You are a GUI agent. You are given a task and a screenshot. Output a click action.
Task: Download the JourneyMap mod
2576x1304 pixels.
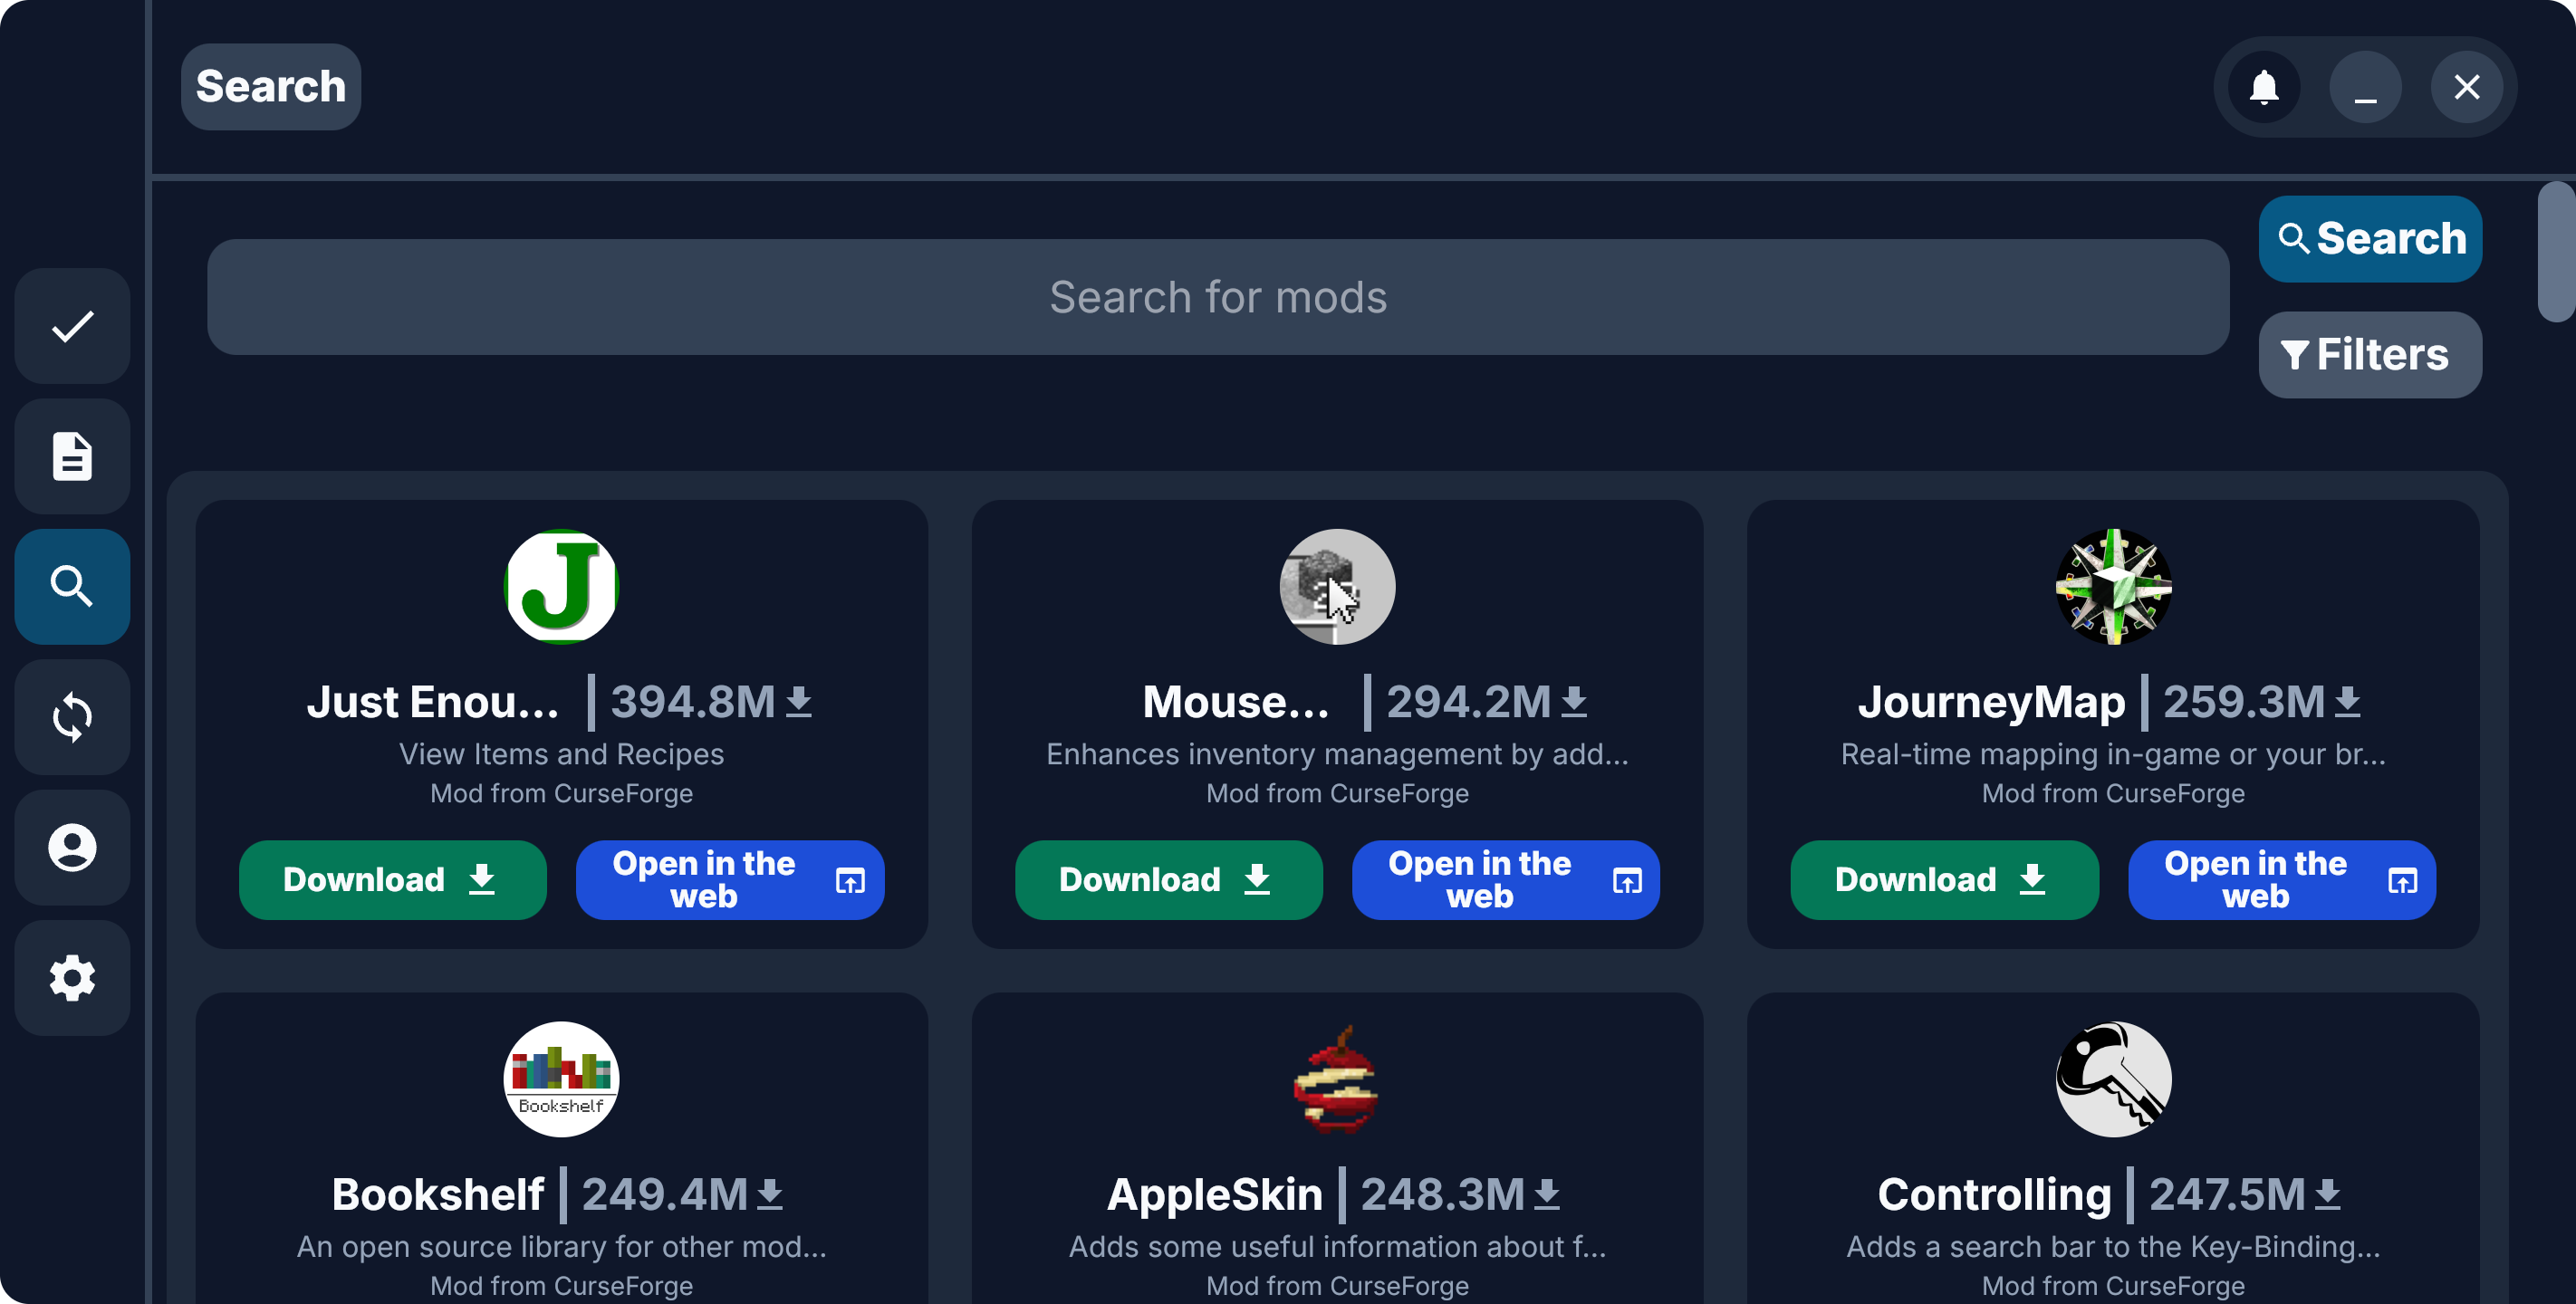(1944, 880)
